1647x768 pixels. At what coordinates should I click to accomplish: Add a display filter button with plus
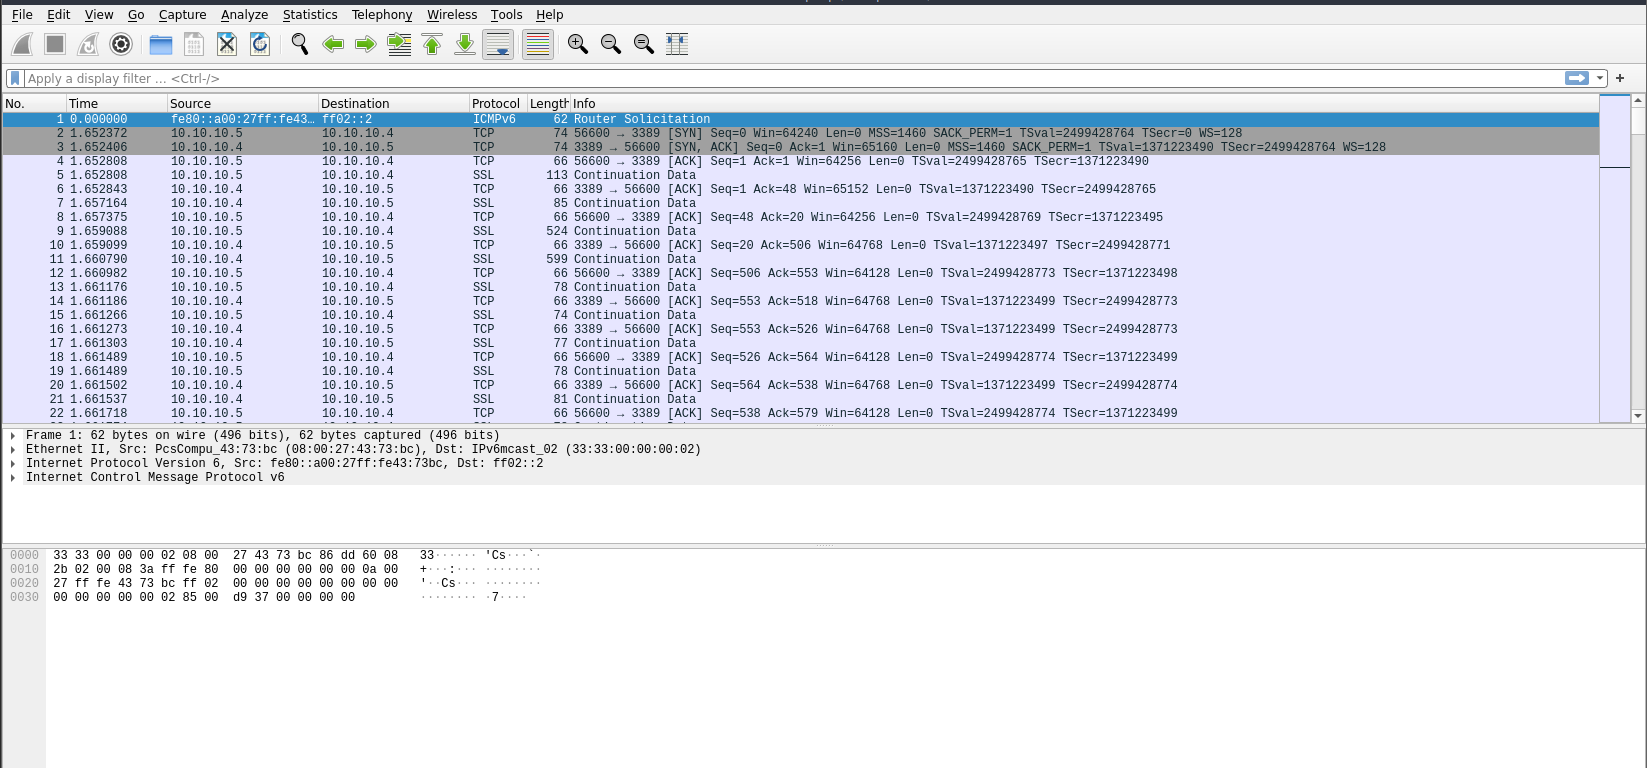tap(1620, 78)
